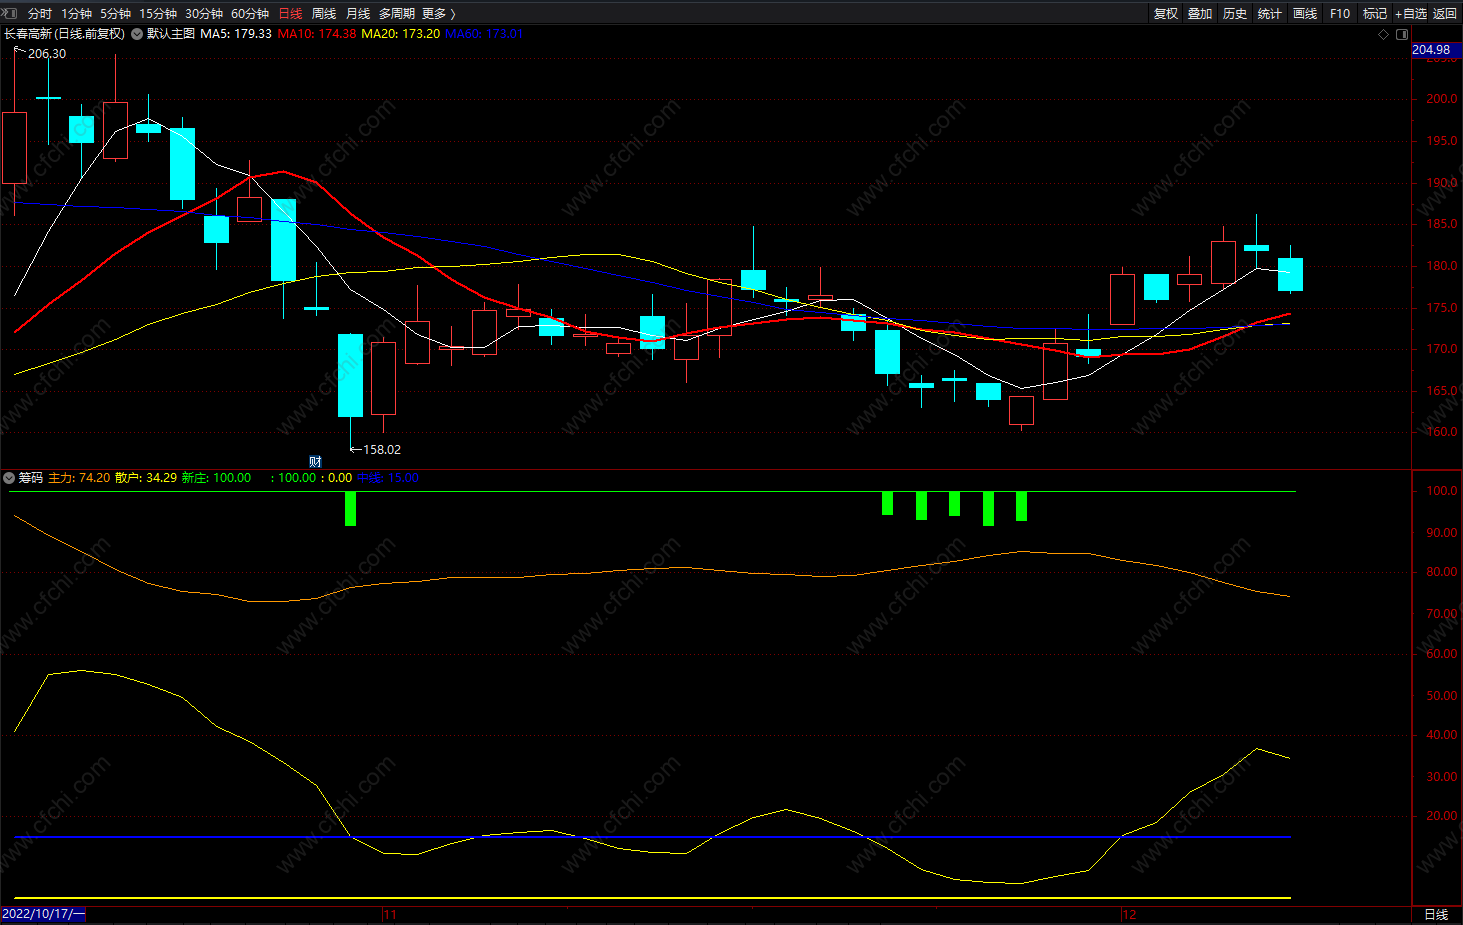This screenshot has height=925, width=1463.
Task: Click the 叠加 overlay button
Action: click(x=1200, y=14)
